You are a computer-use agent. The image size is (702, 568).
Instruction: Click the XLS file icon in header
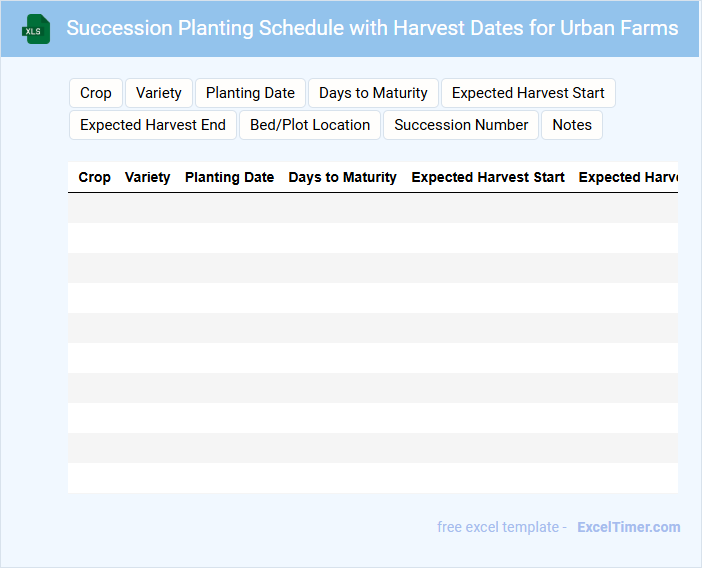[37, 29]
